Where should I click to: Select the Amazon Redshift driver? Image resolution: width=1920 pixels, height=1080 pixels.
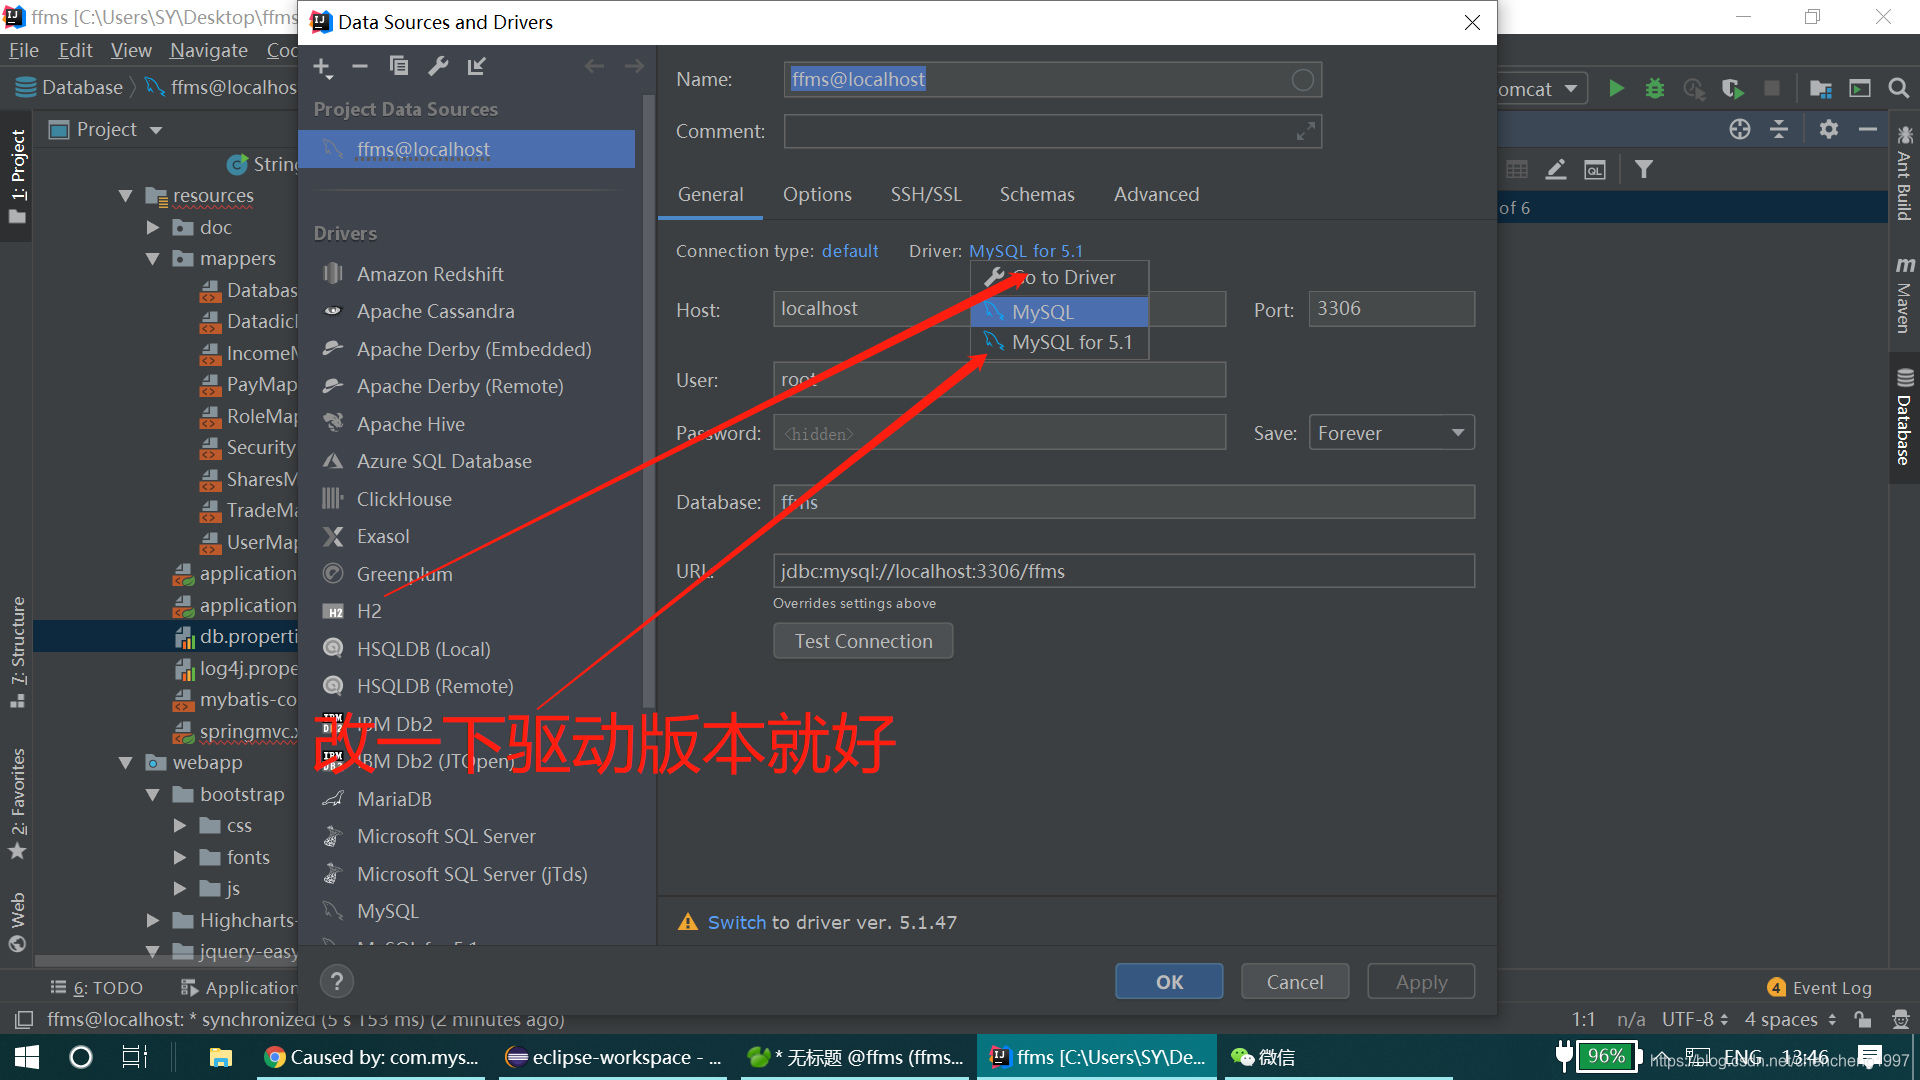[x=430, y=274]
